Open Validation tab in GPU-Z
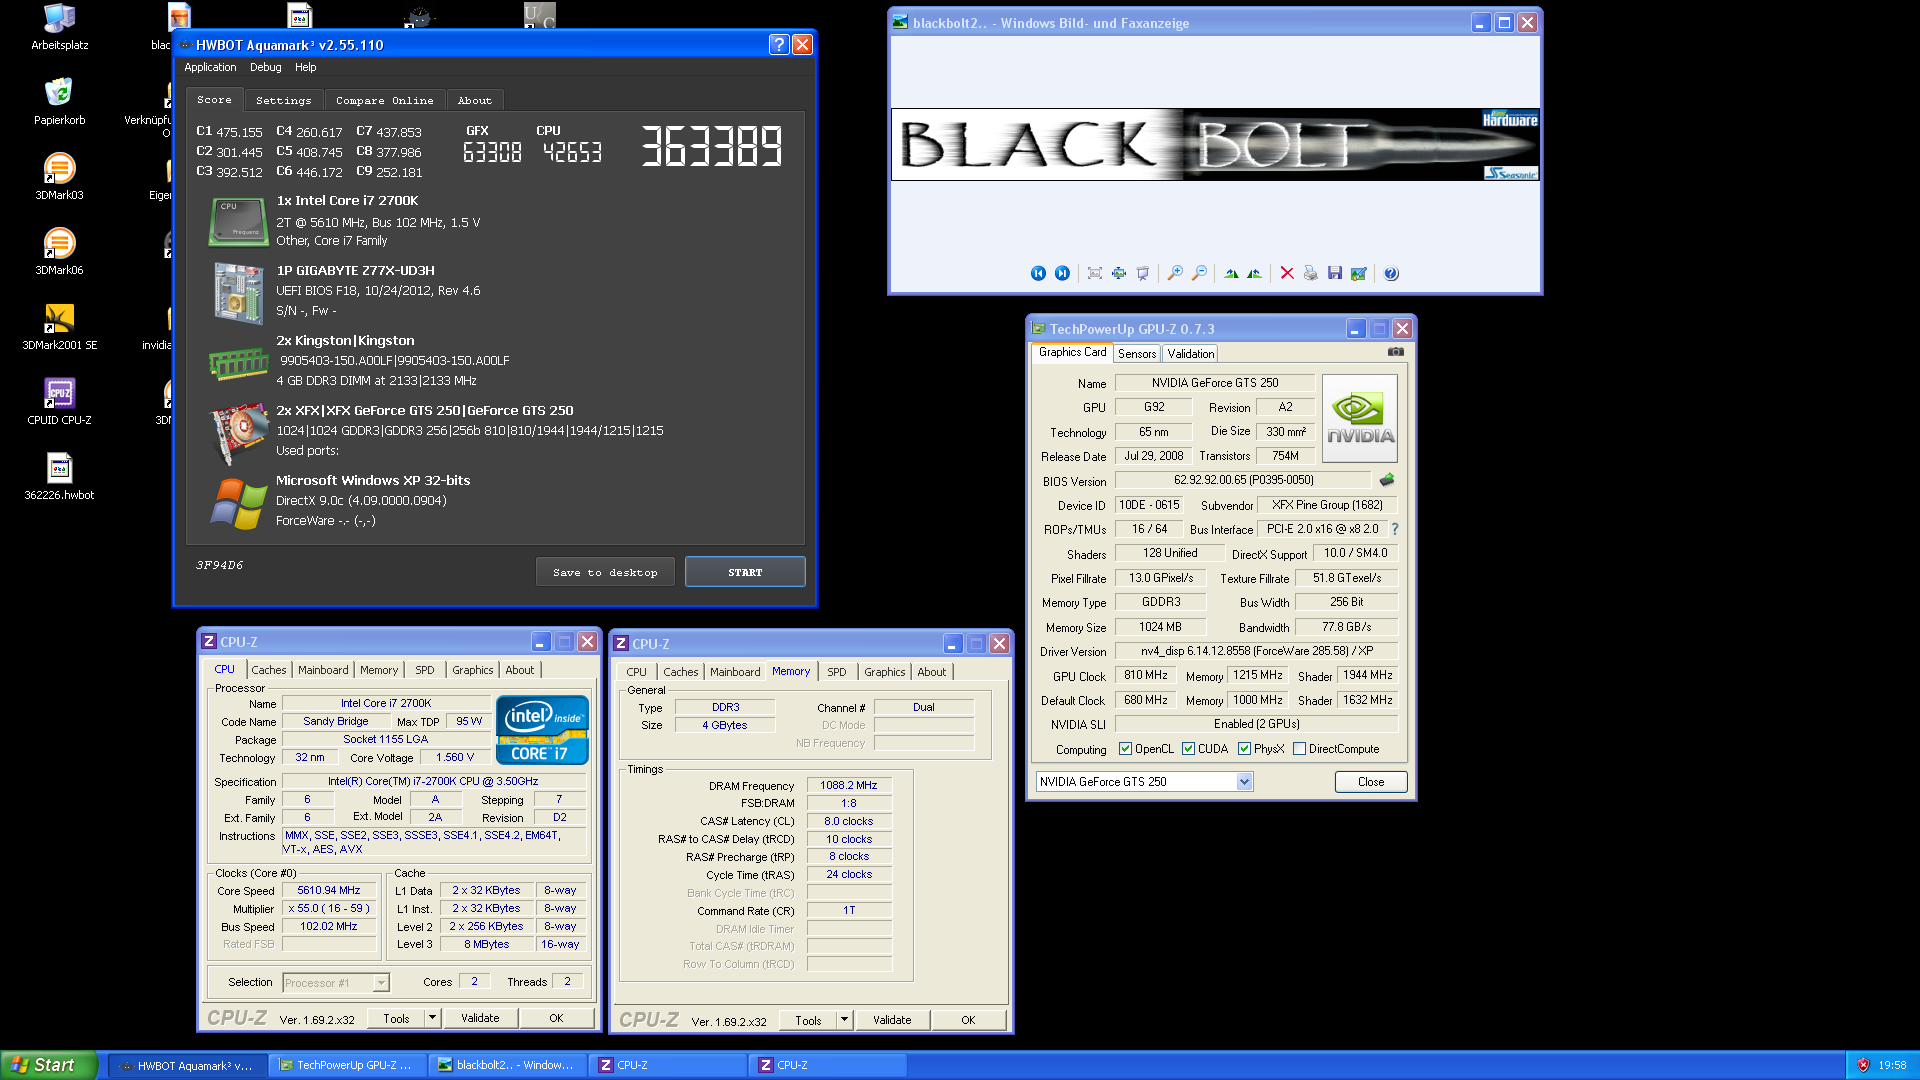Viewport: 1920px width, 1080px height. tap(1190, 353)
